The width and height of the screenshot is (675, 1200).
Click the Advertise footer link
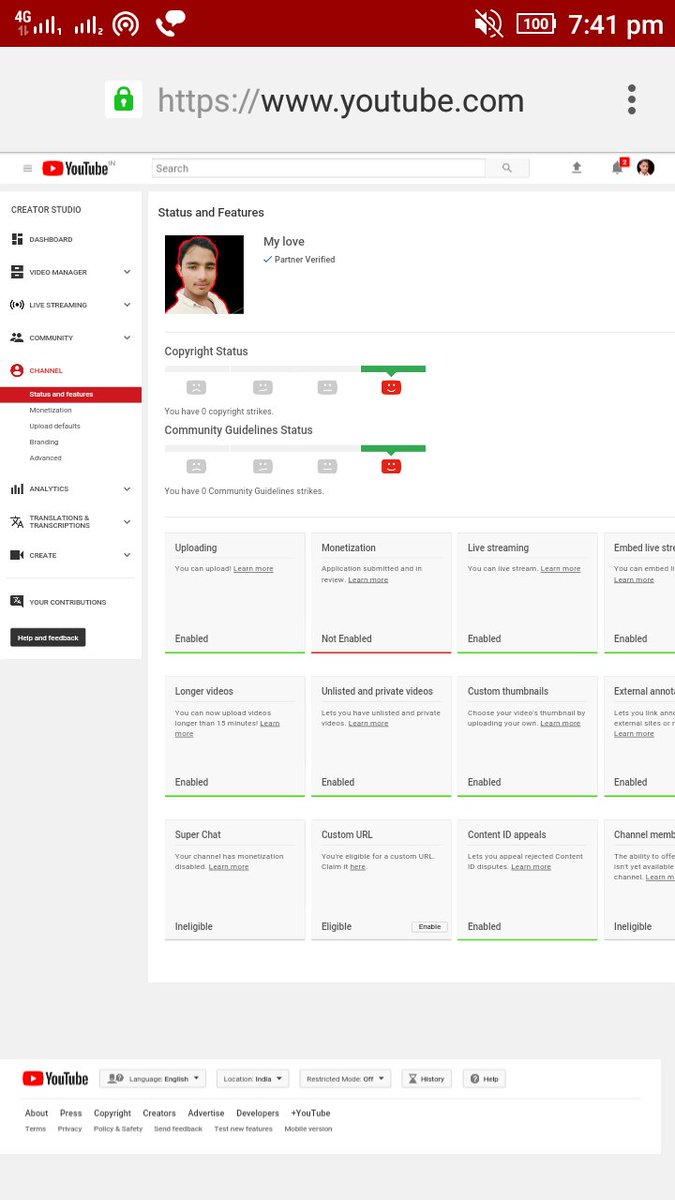(206, 1113)
